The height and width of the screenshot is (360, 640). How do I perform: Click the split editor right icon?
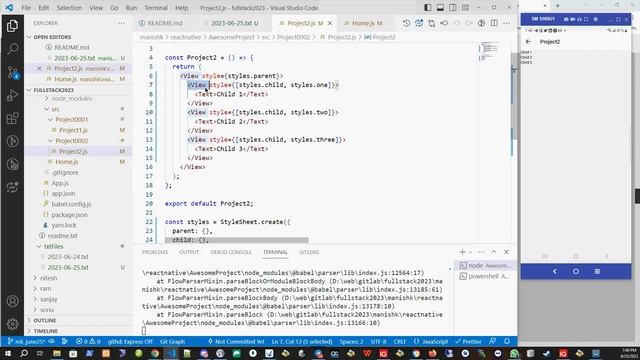(494, 23)
